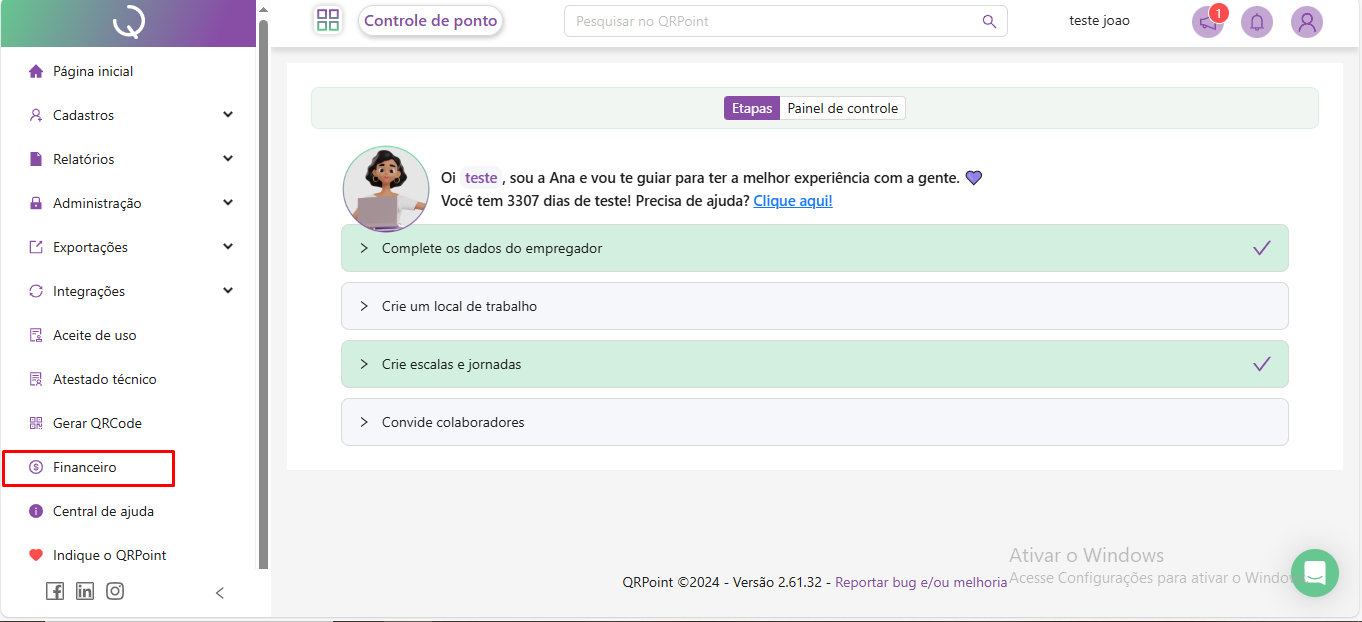1362x622 pixels.
Task: Expand the 'Crie um local de trabalho' step
Action: [814, 306]
